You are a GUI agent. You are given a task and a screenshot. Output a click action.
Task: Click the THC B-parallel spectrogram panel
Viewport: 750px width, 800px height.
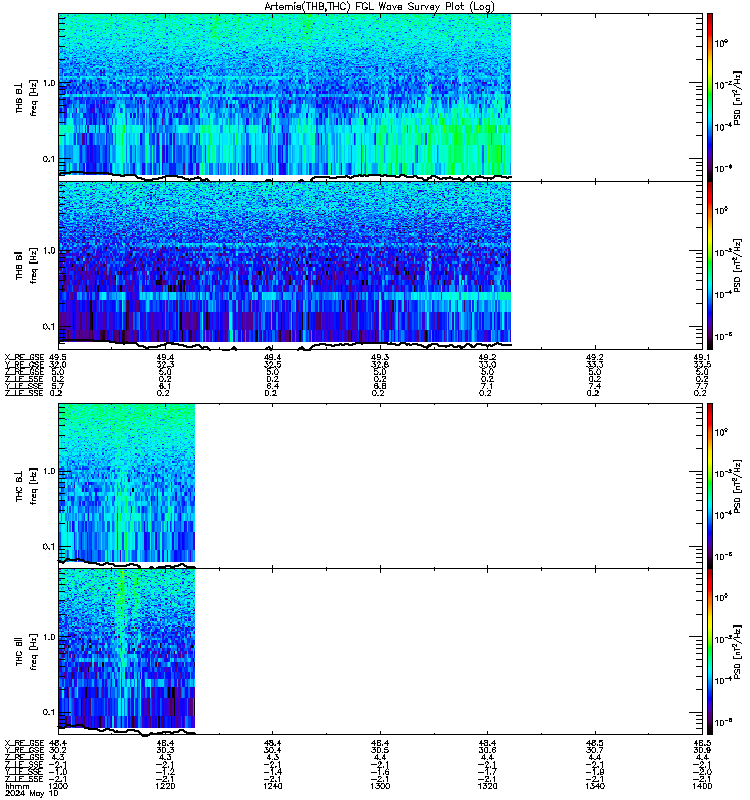(x=381, y=652)
